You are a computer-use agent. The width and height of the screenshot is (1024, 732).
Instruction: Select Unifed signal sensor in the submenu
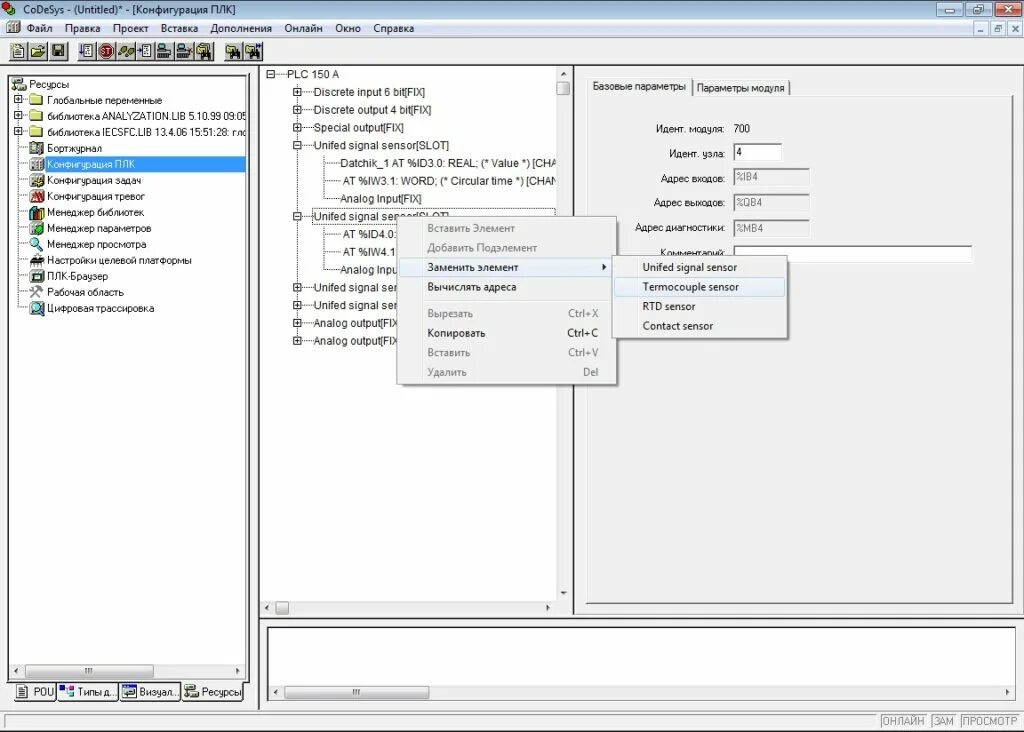[699, 267]
